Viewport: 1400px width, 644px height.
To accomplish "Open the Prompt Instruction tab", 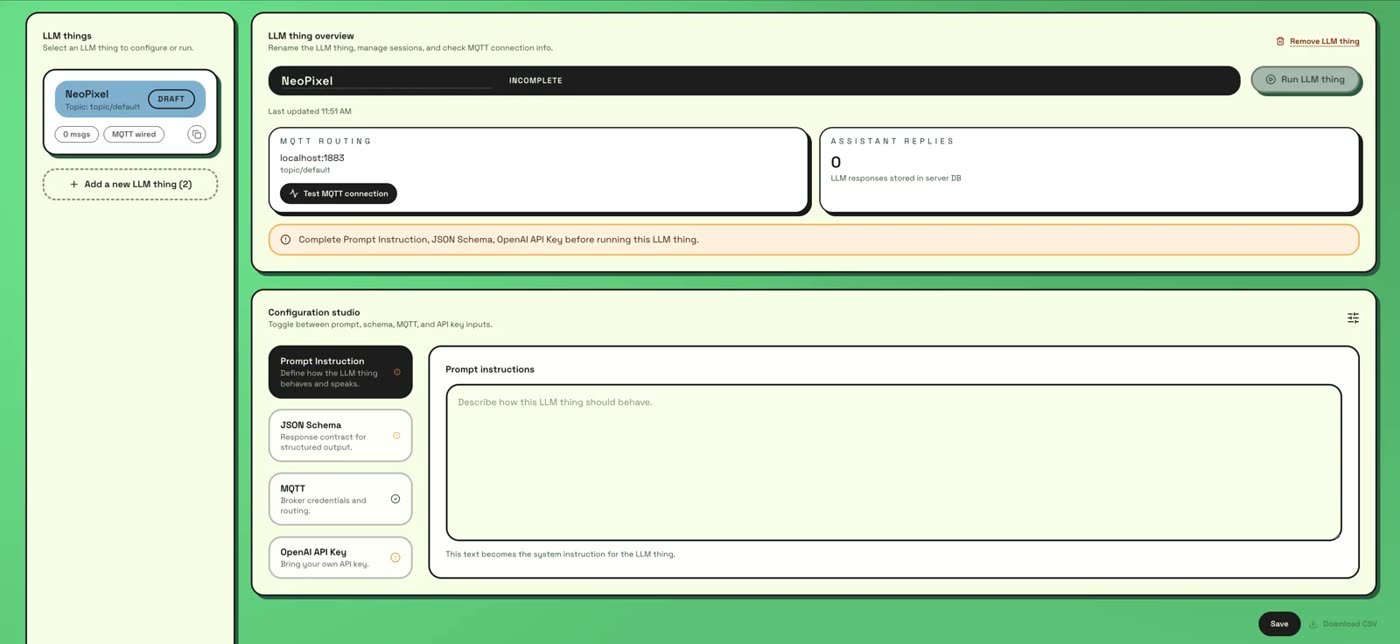I will pos(340,372).
